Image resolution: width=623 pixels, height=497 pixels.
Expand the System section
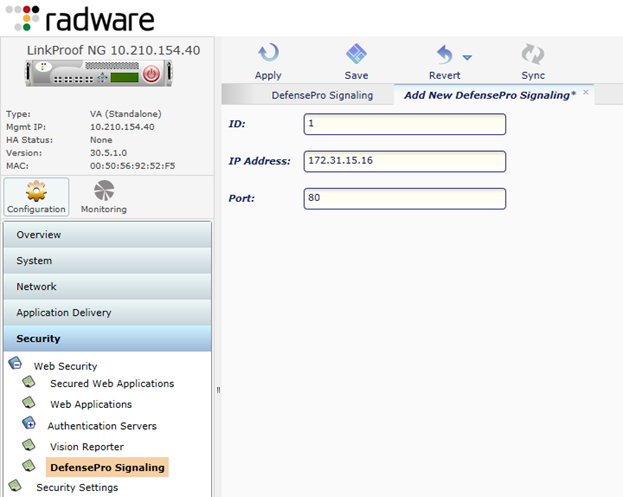[107, 261]
